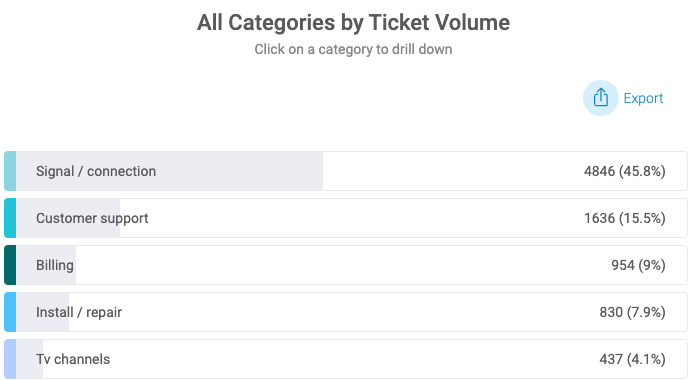
Task: Click the cyan Customer support color swatch
Action: (x=10, y=218)
